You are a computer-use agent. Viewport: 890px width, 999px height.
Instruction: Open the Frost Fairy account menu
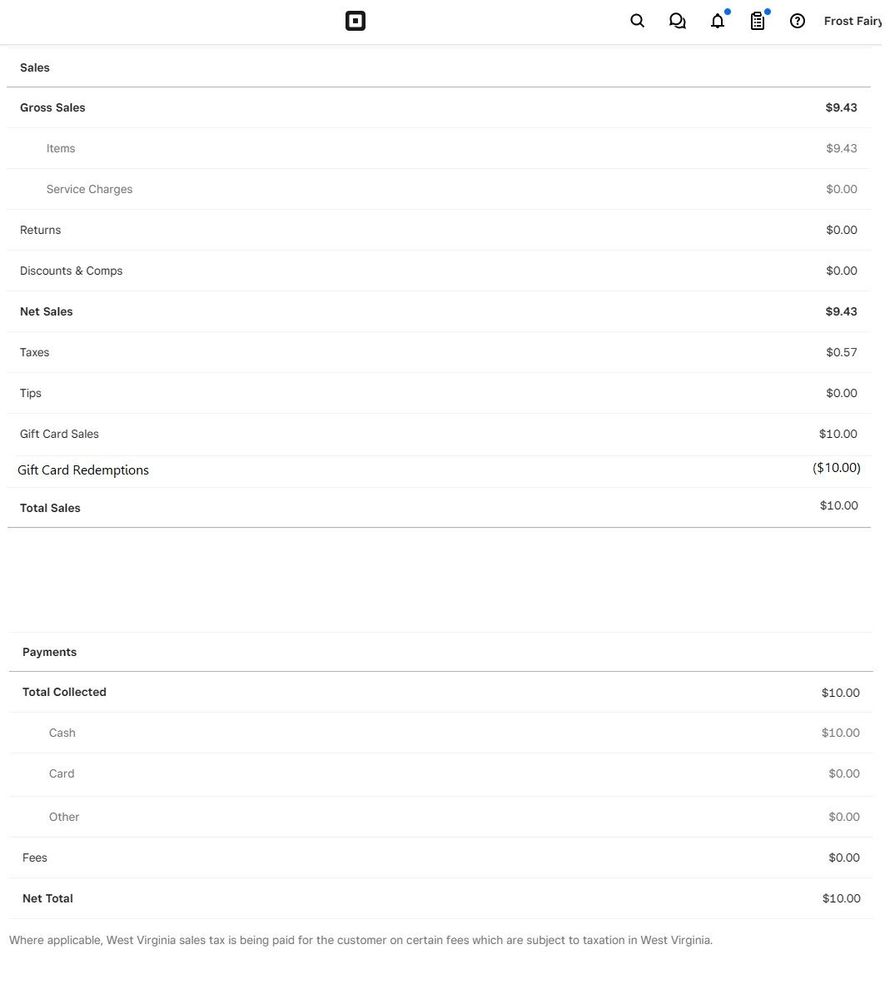(852, 21)
